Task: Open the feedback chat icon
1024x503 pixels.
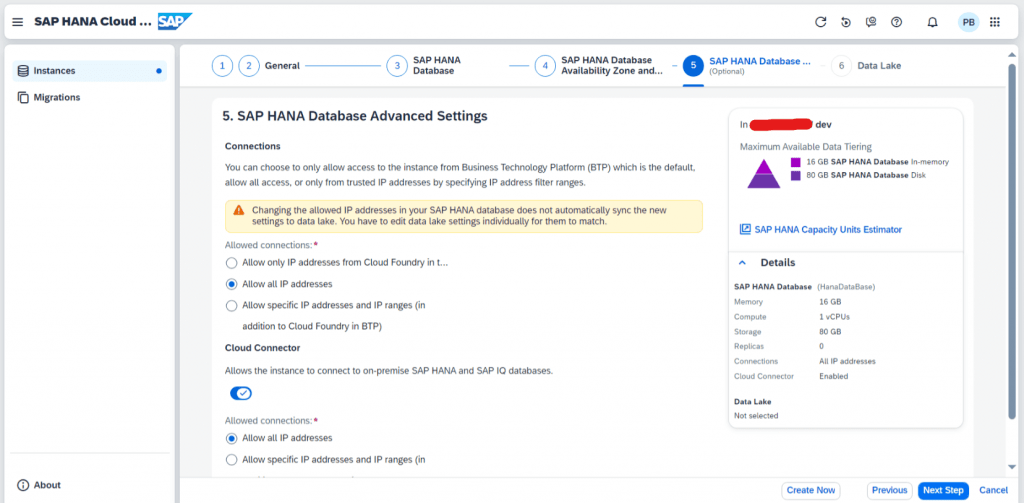Action: [871, 22]
